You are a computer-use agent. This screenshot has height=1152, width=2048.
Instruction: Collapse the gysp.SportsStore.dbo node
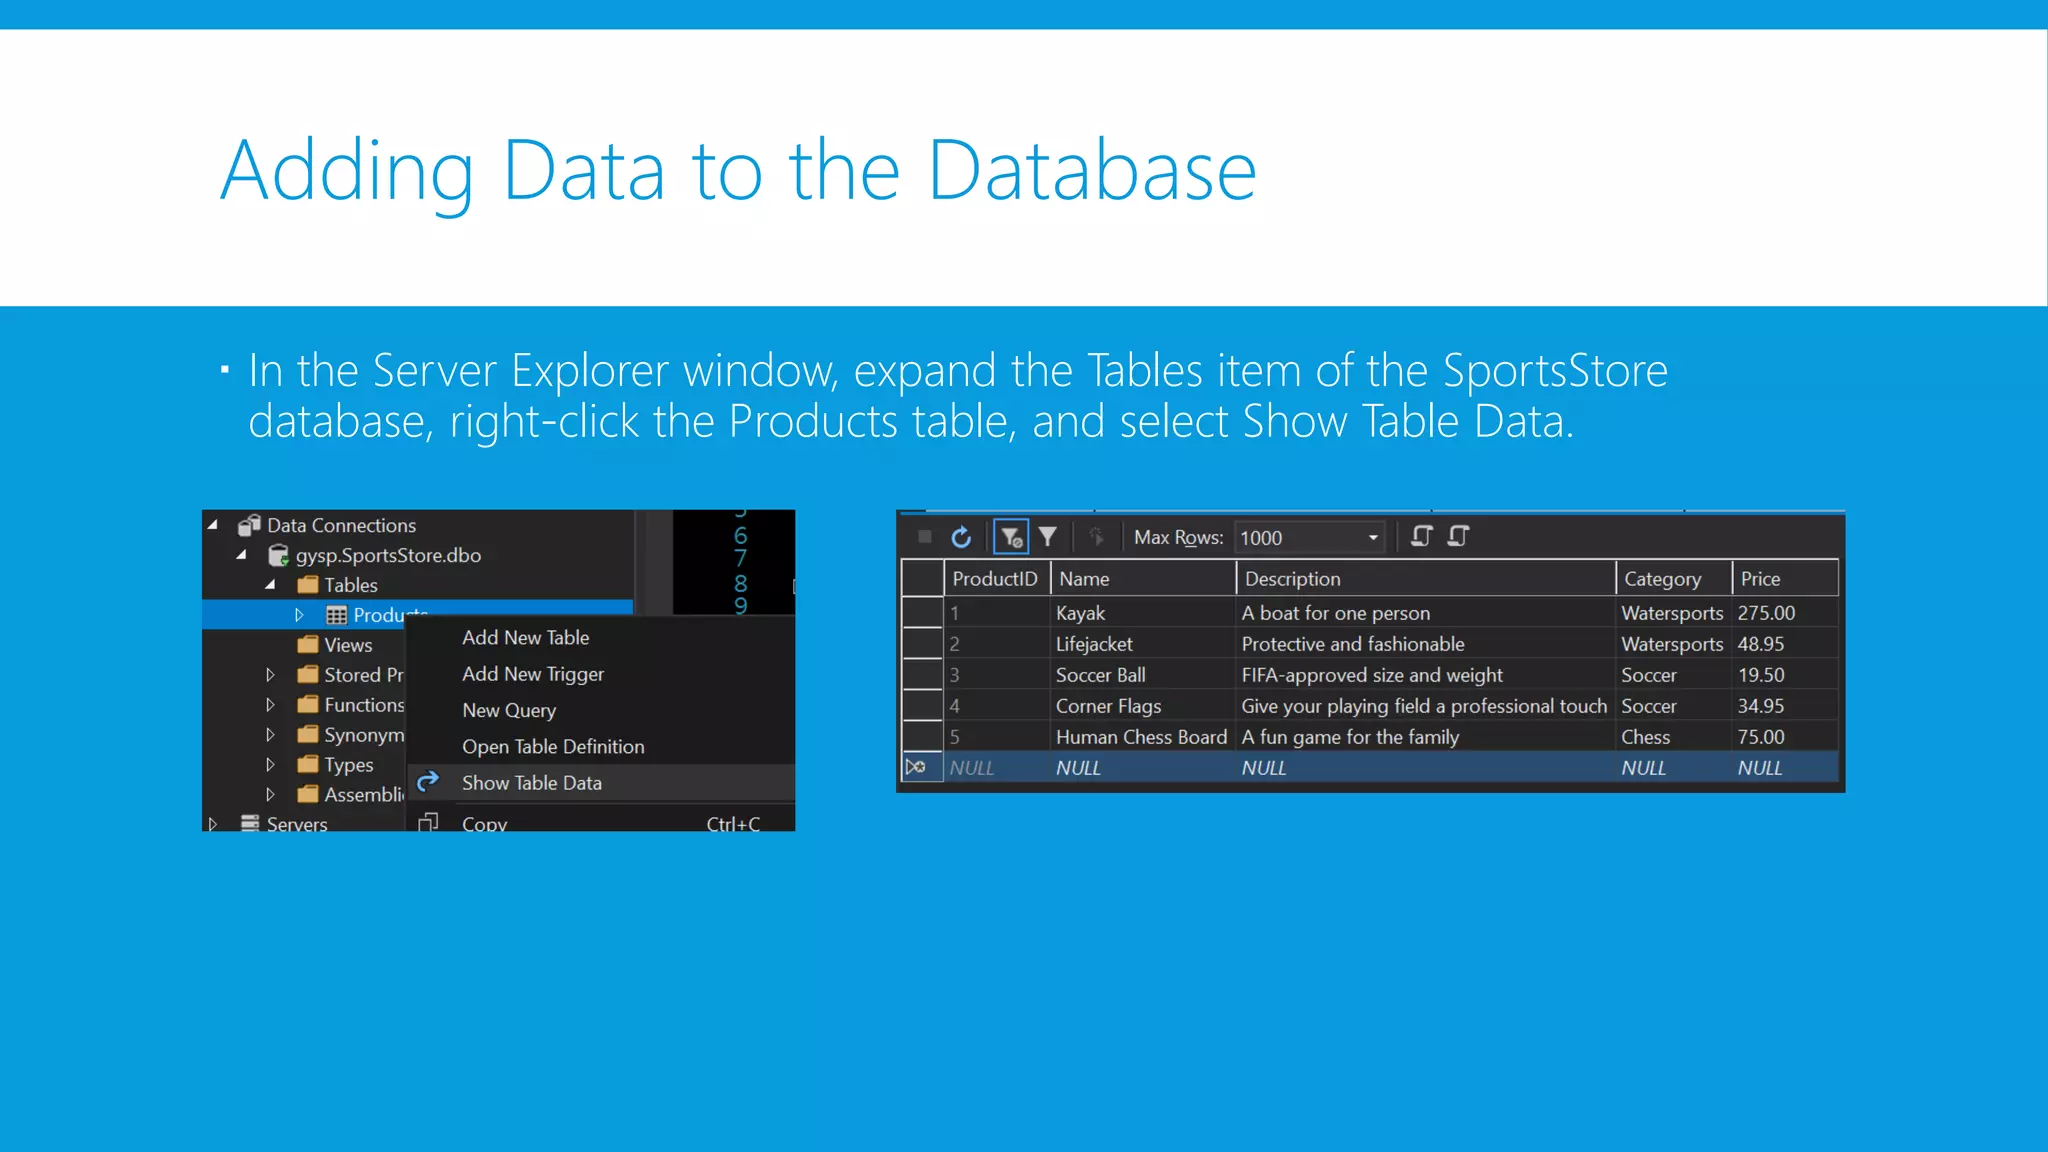[x=242, y=554]
